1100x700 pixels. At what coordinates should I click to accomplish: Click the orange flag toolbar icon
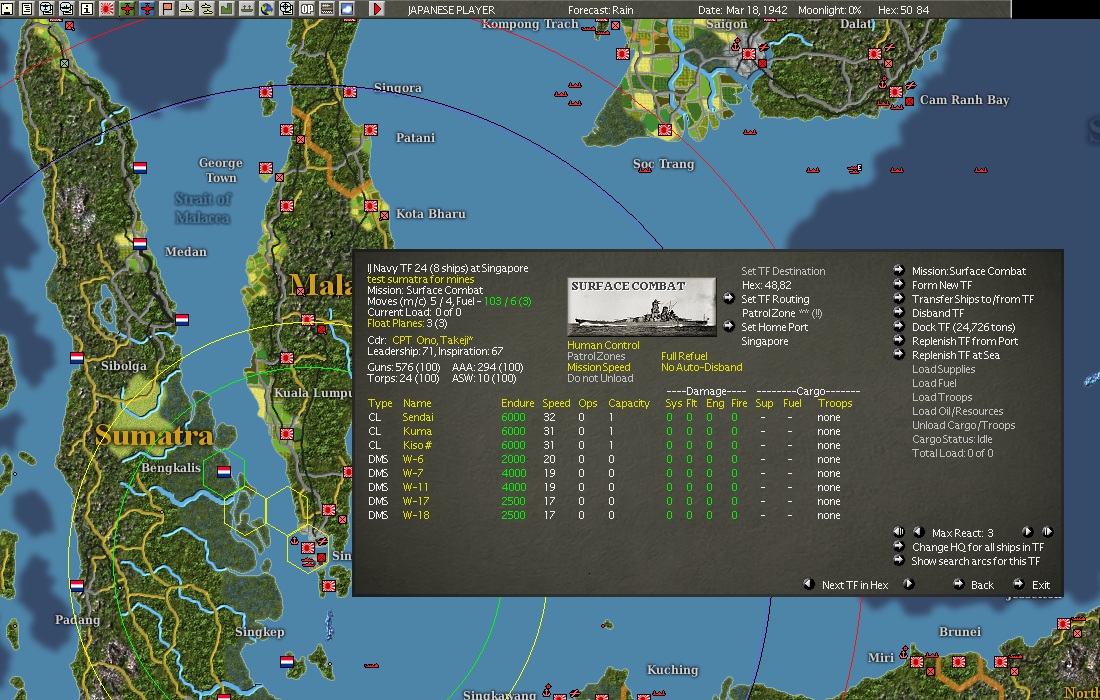click(x=167, y=9)
